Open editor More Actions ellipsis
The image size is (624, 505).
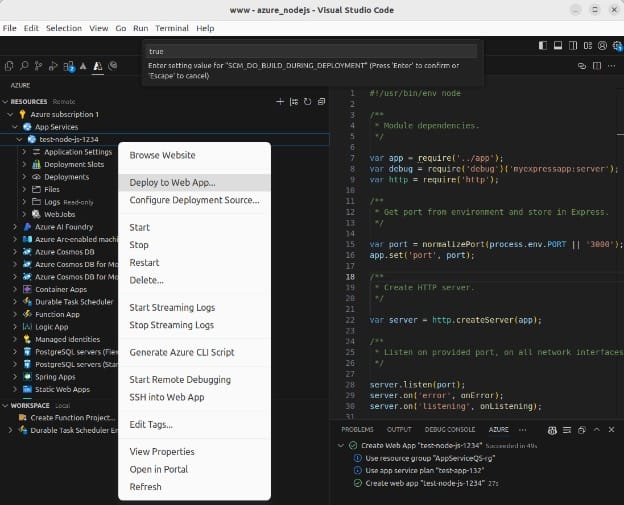coord(612,66)
